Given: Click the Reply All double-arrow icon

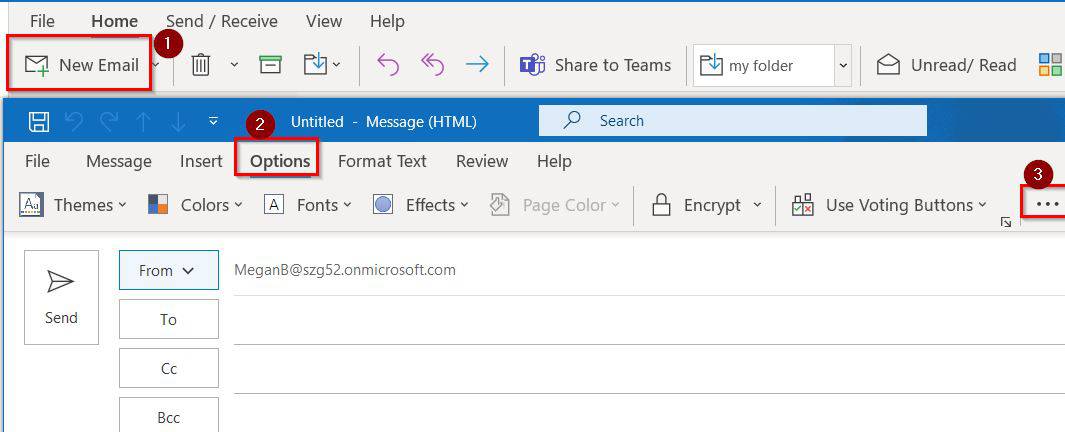Looking at the screenshot, I should 432,65.
